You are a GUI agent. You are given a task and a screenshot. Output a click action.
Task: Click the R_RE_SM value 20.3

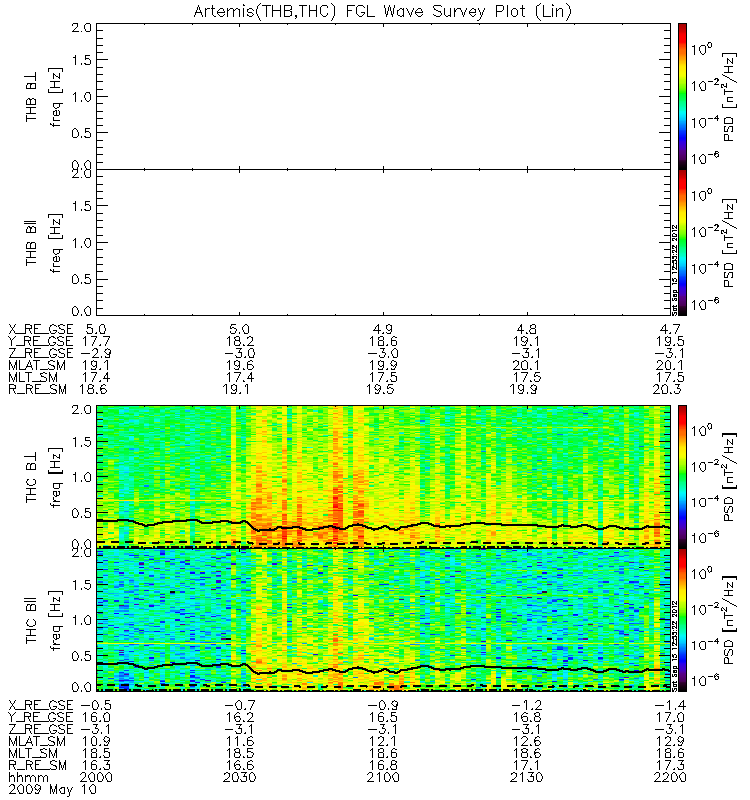666,389
